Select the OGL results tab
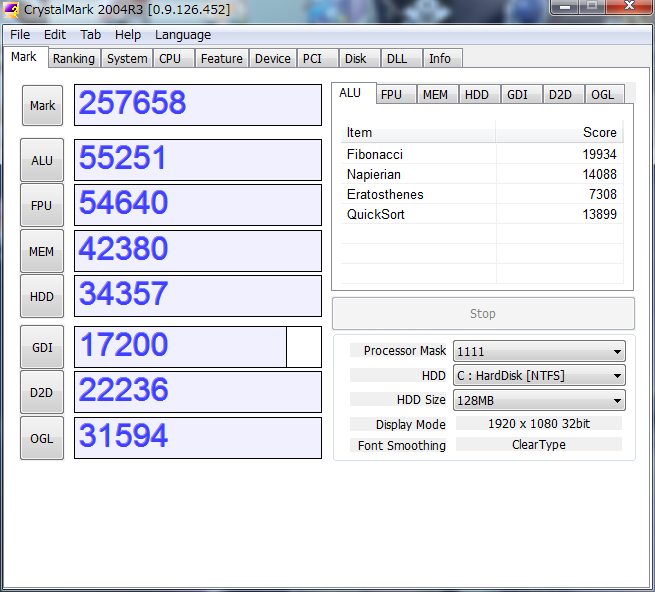 click(x=603, y=95)
